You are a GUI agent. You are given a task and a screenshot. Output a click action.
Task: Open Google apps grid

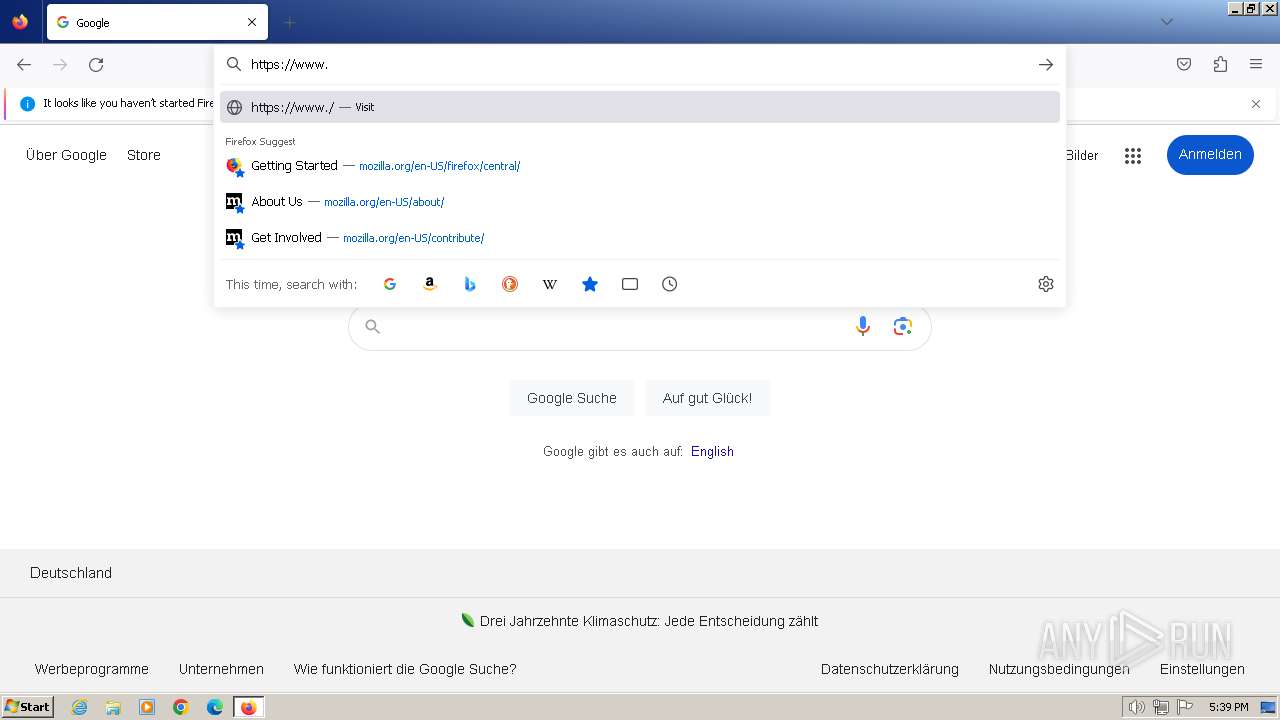pyautogui.click(x=1133, y=155)
